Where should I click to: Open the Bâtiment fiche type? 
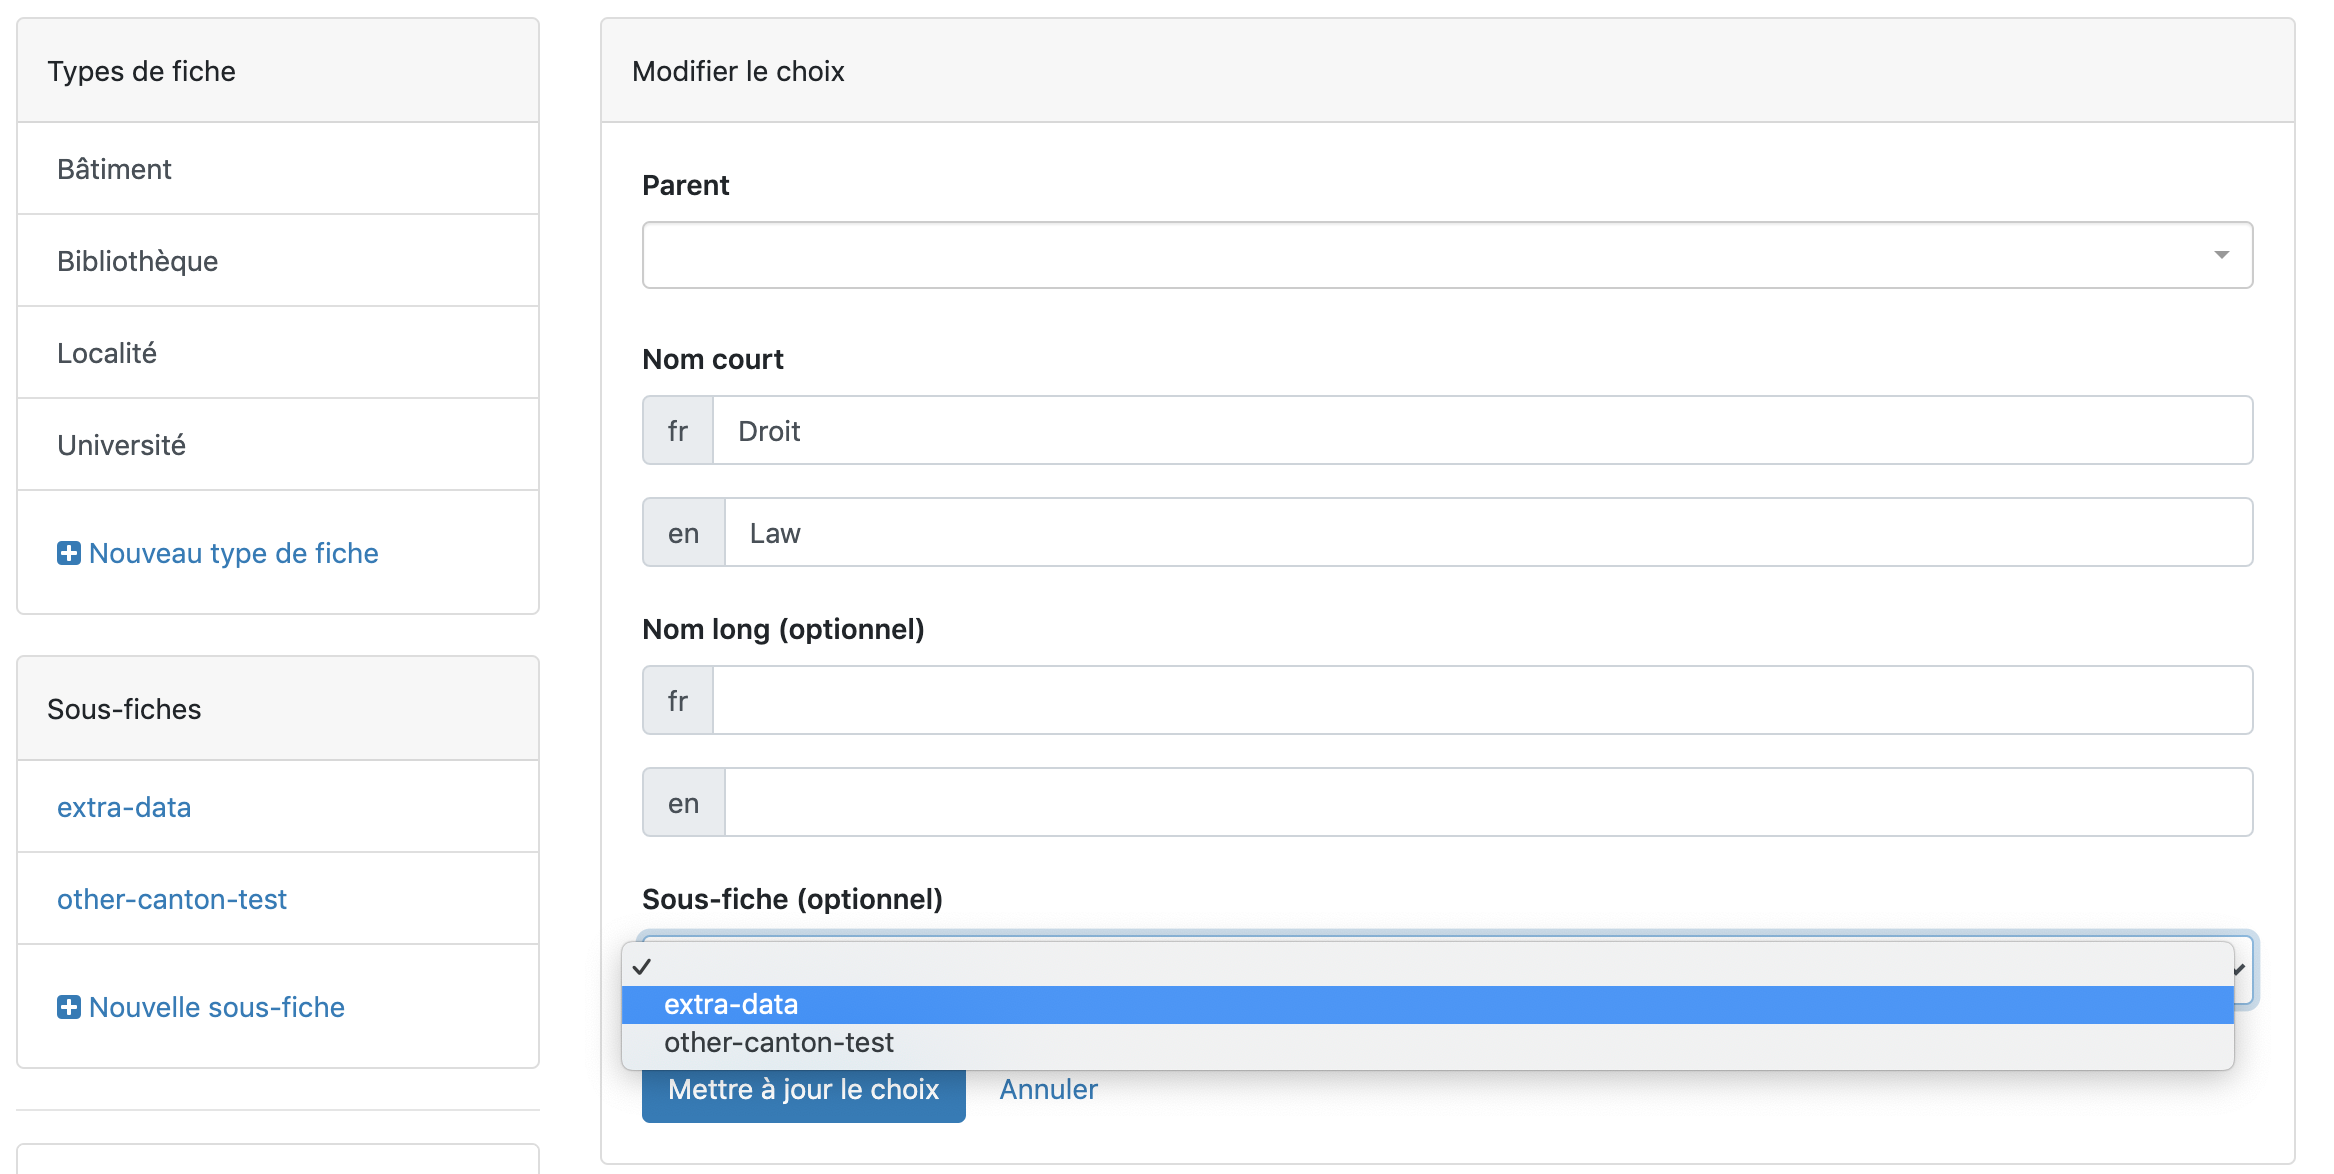[114, 169]
